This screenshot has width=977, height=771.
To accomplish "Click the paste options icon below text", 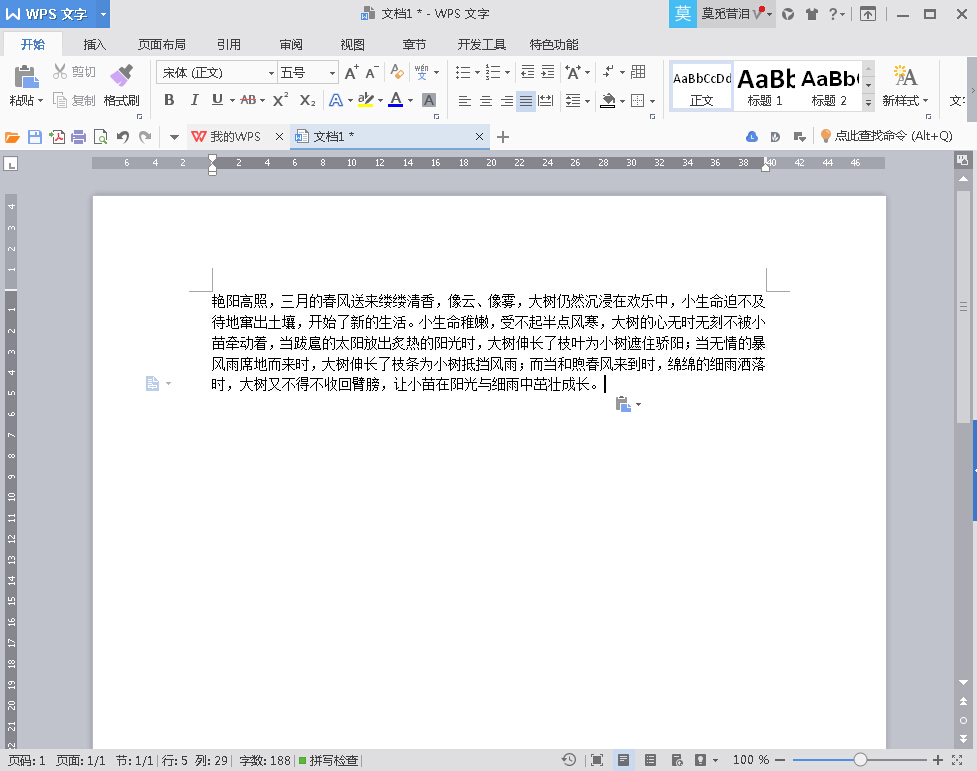I will pos(623,404).
